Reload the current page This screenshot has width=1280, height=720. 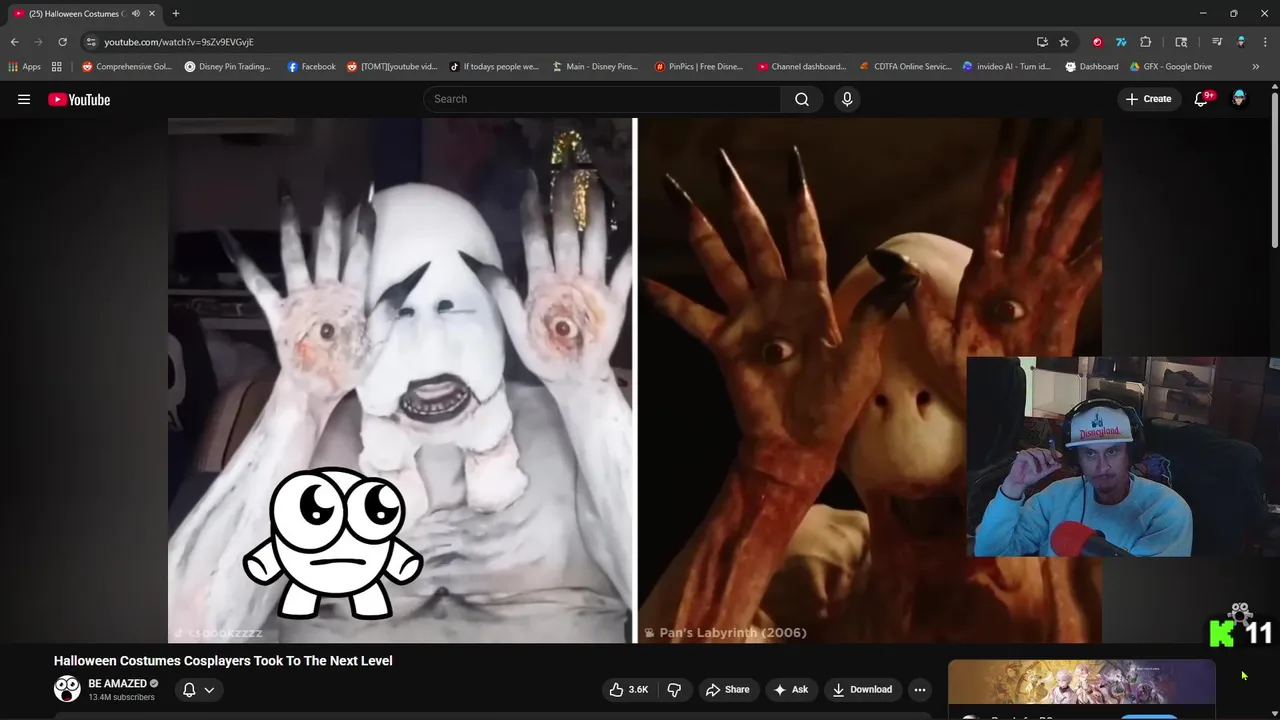click(62, 42)
